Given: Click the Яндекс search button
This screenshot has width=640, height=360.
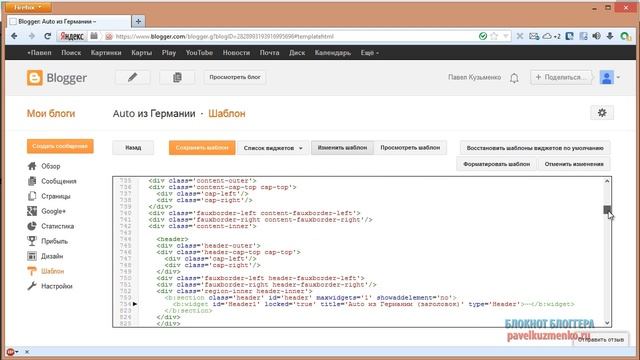Looking at the screenshot, I should tap(72, 36).
